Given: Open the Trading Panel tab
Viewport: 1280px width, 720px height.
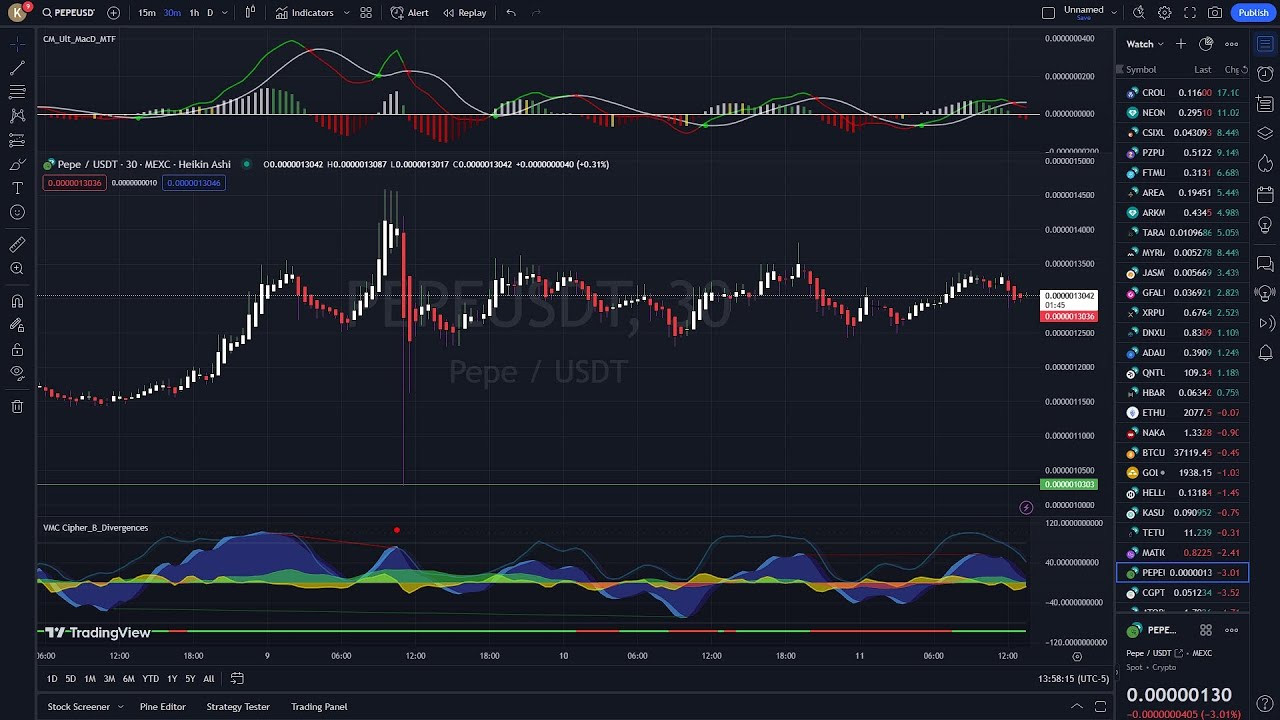Looking at the screenshot, I should [319, 707].
